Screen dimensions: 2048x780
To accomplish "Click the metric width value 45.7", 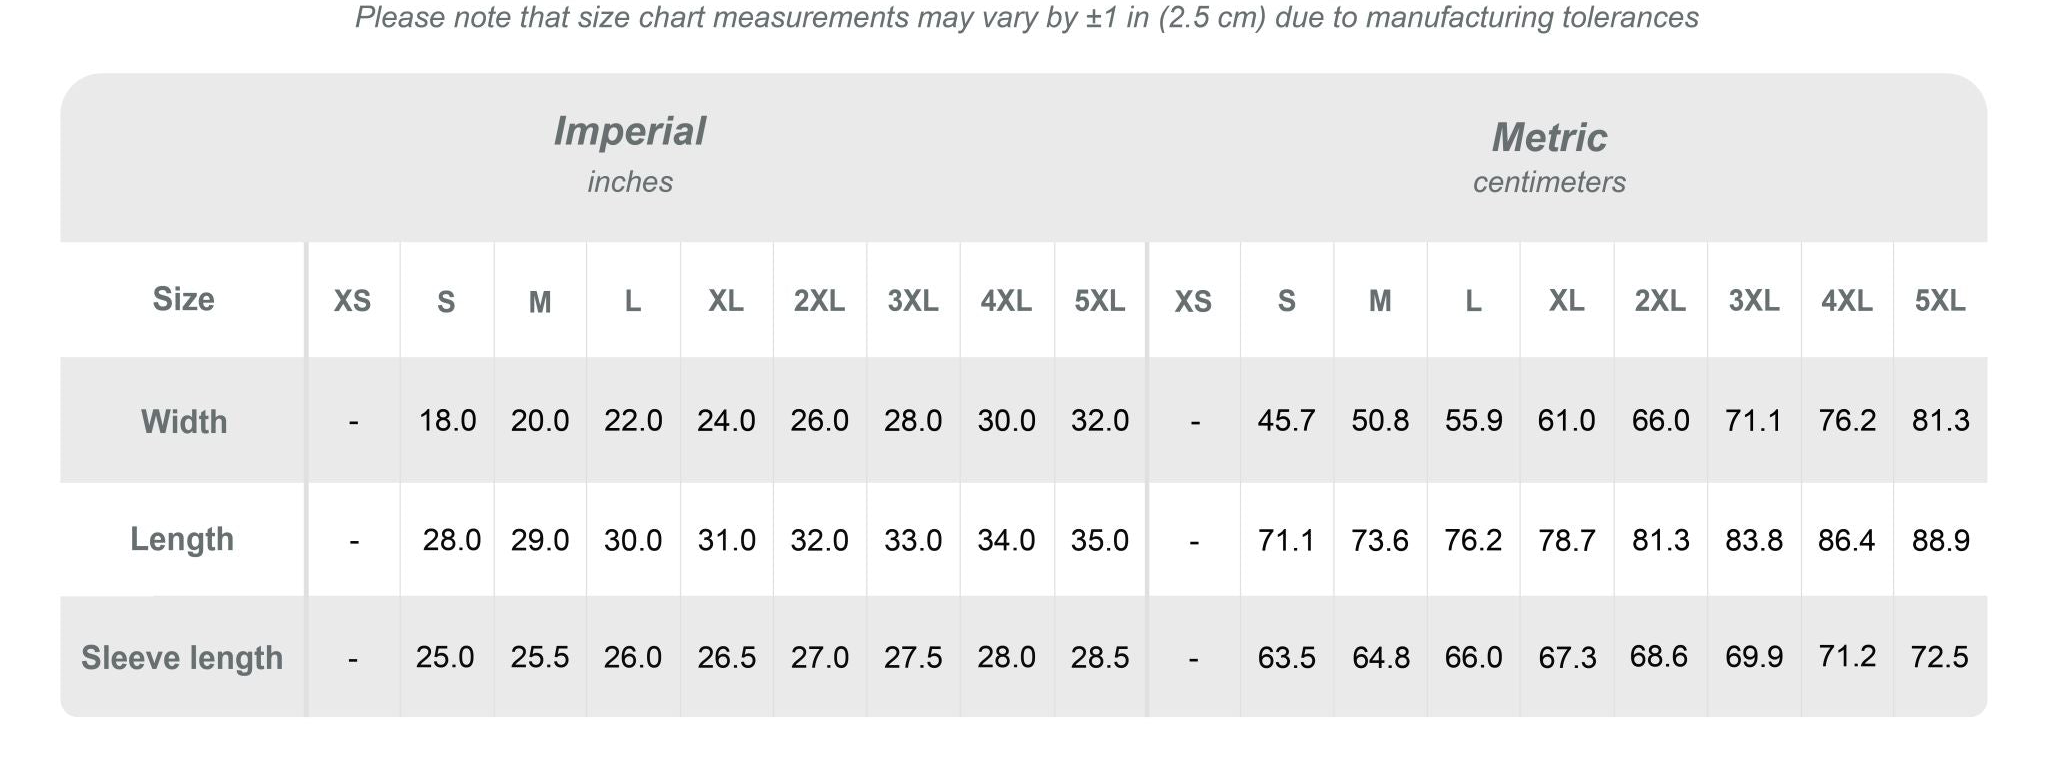I will click(x=1286, y=420).
